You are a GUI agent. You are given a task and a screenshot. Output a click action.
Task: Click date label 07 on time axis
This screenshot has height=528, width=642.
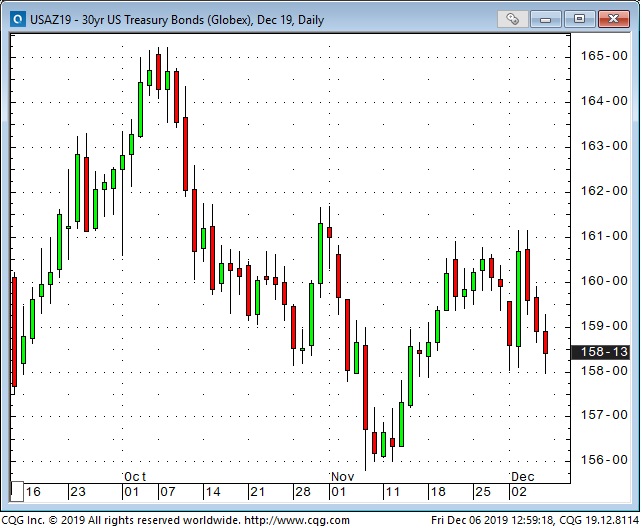[167, 492]
